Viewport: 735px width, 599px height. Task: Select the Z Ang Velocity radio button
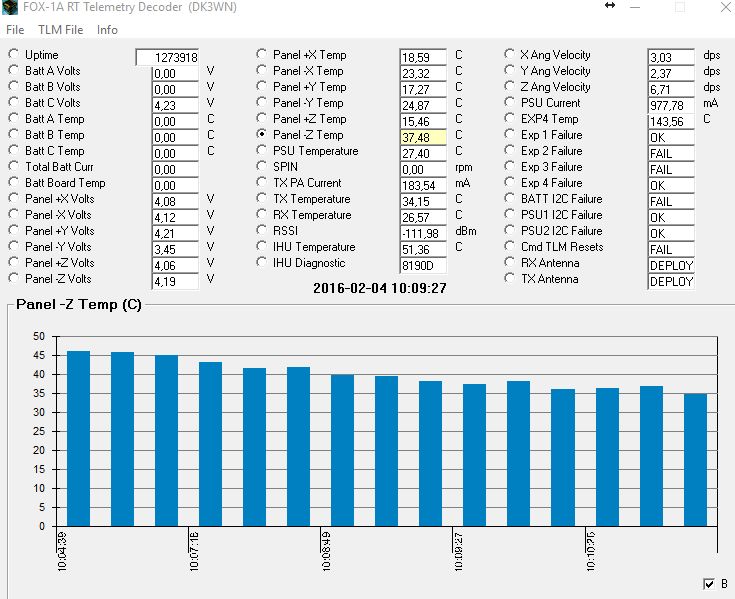[x=510, y=86]
